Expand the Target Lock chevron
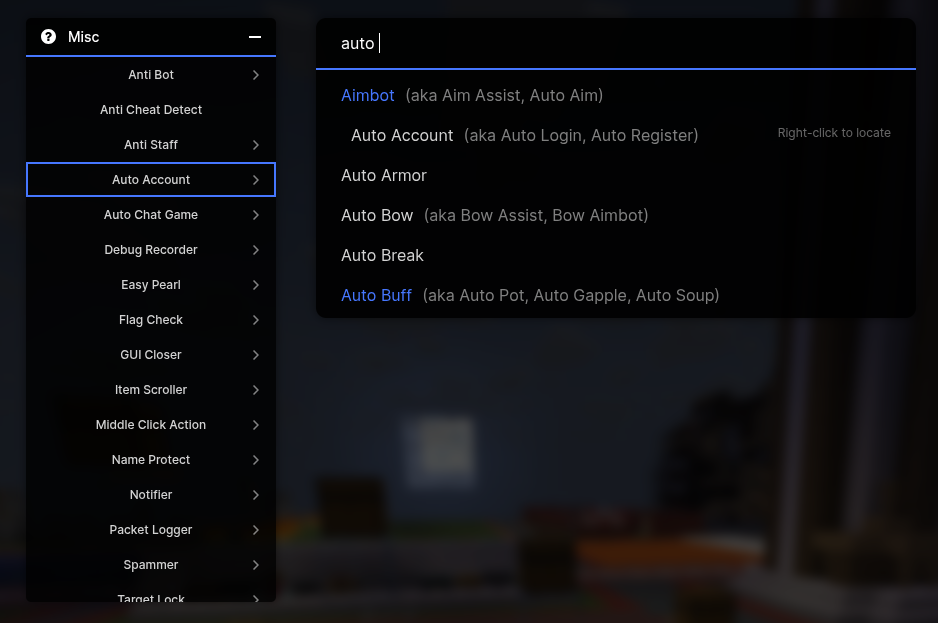This screenshot has height=623, width=938. tap(255, 598)
